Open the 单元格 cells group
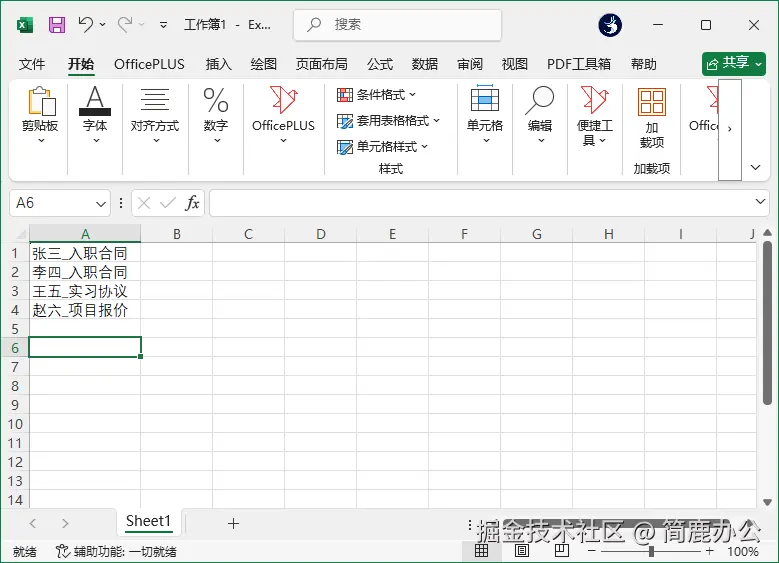The width and height of the screenshot is (779, 563). pyautogui.click(x=485, y=116)
